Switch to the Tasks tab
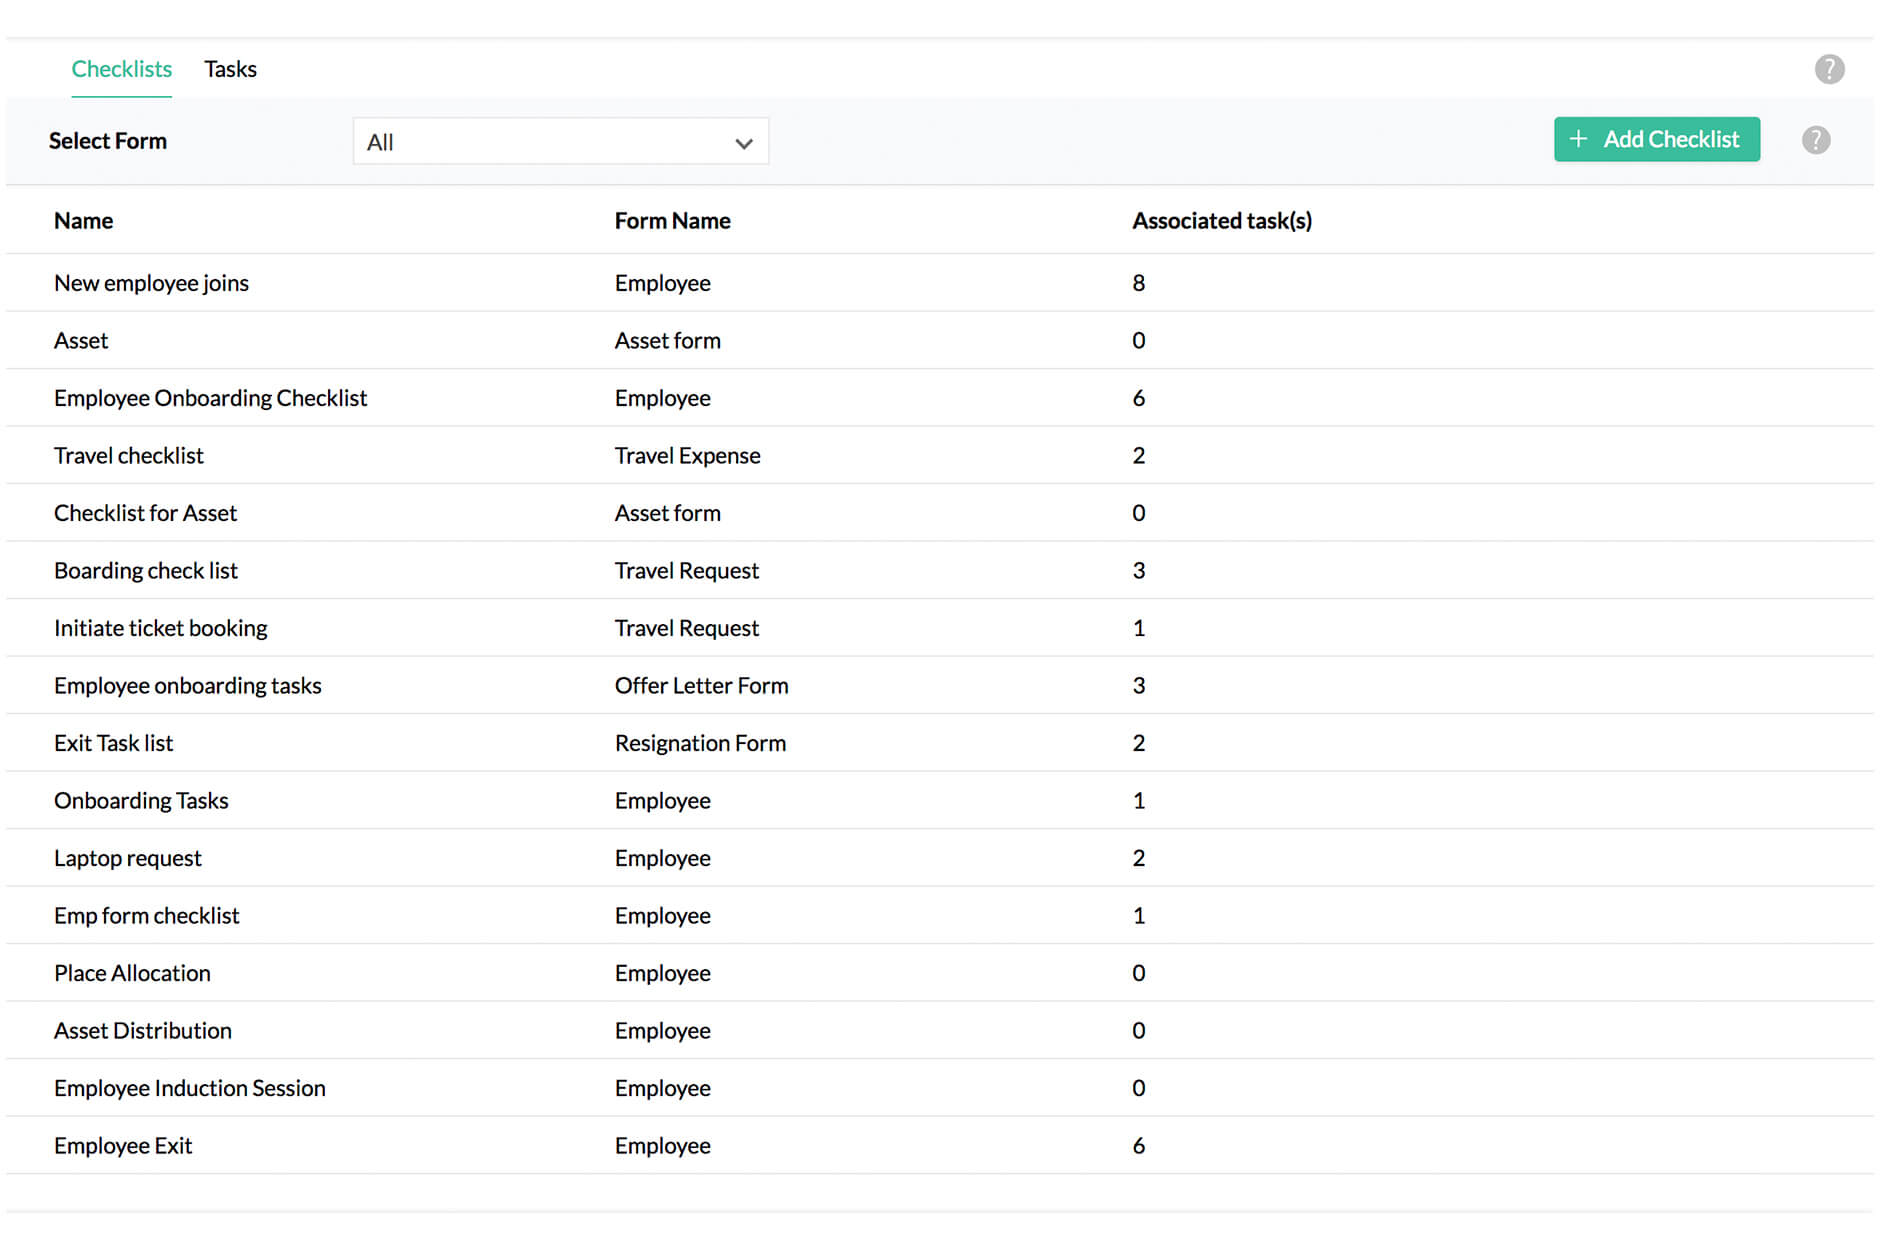 230,68
